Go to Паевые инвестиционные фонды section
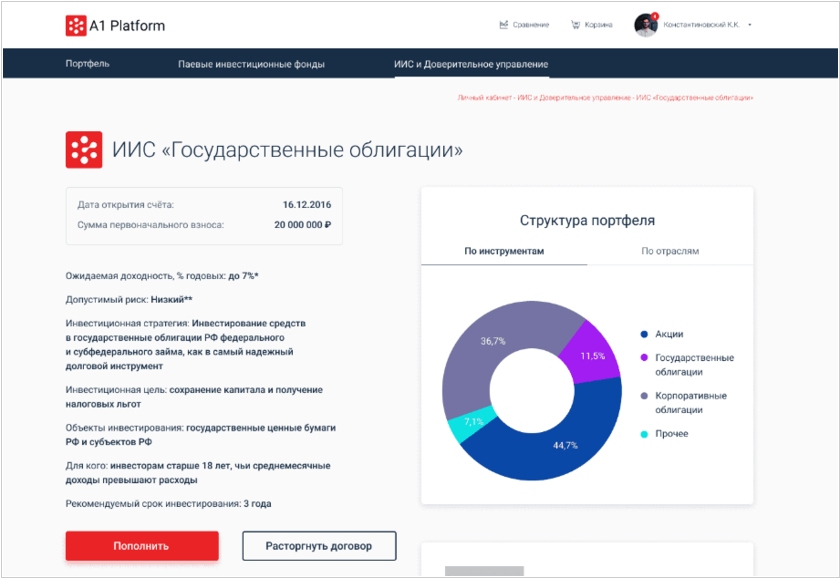 tap(251, 64)
